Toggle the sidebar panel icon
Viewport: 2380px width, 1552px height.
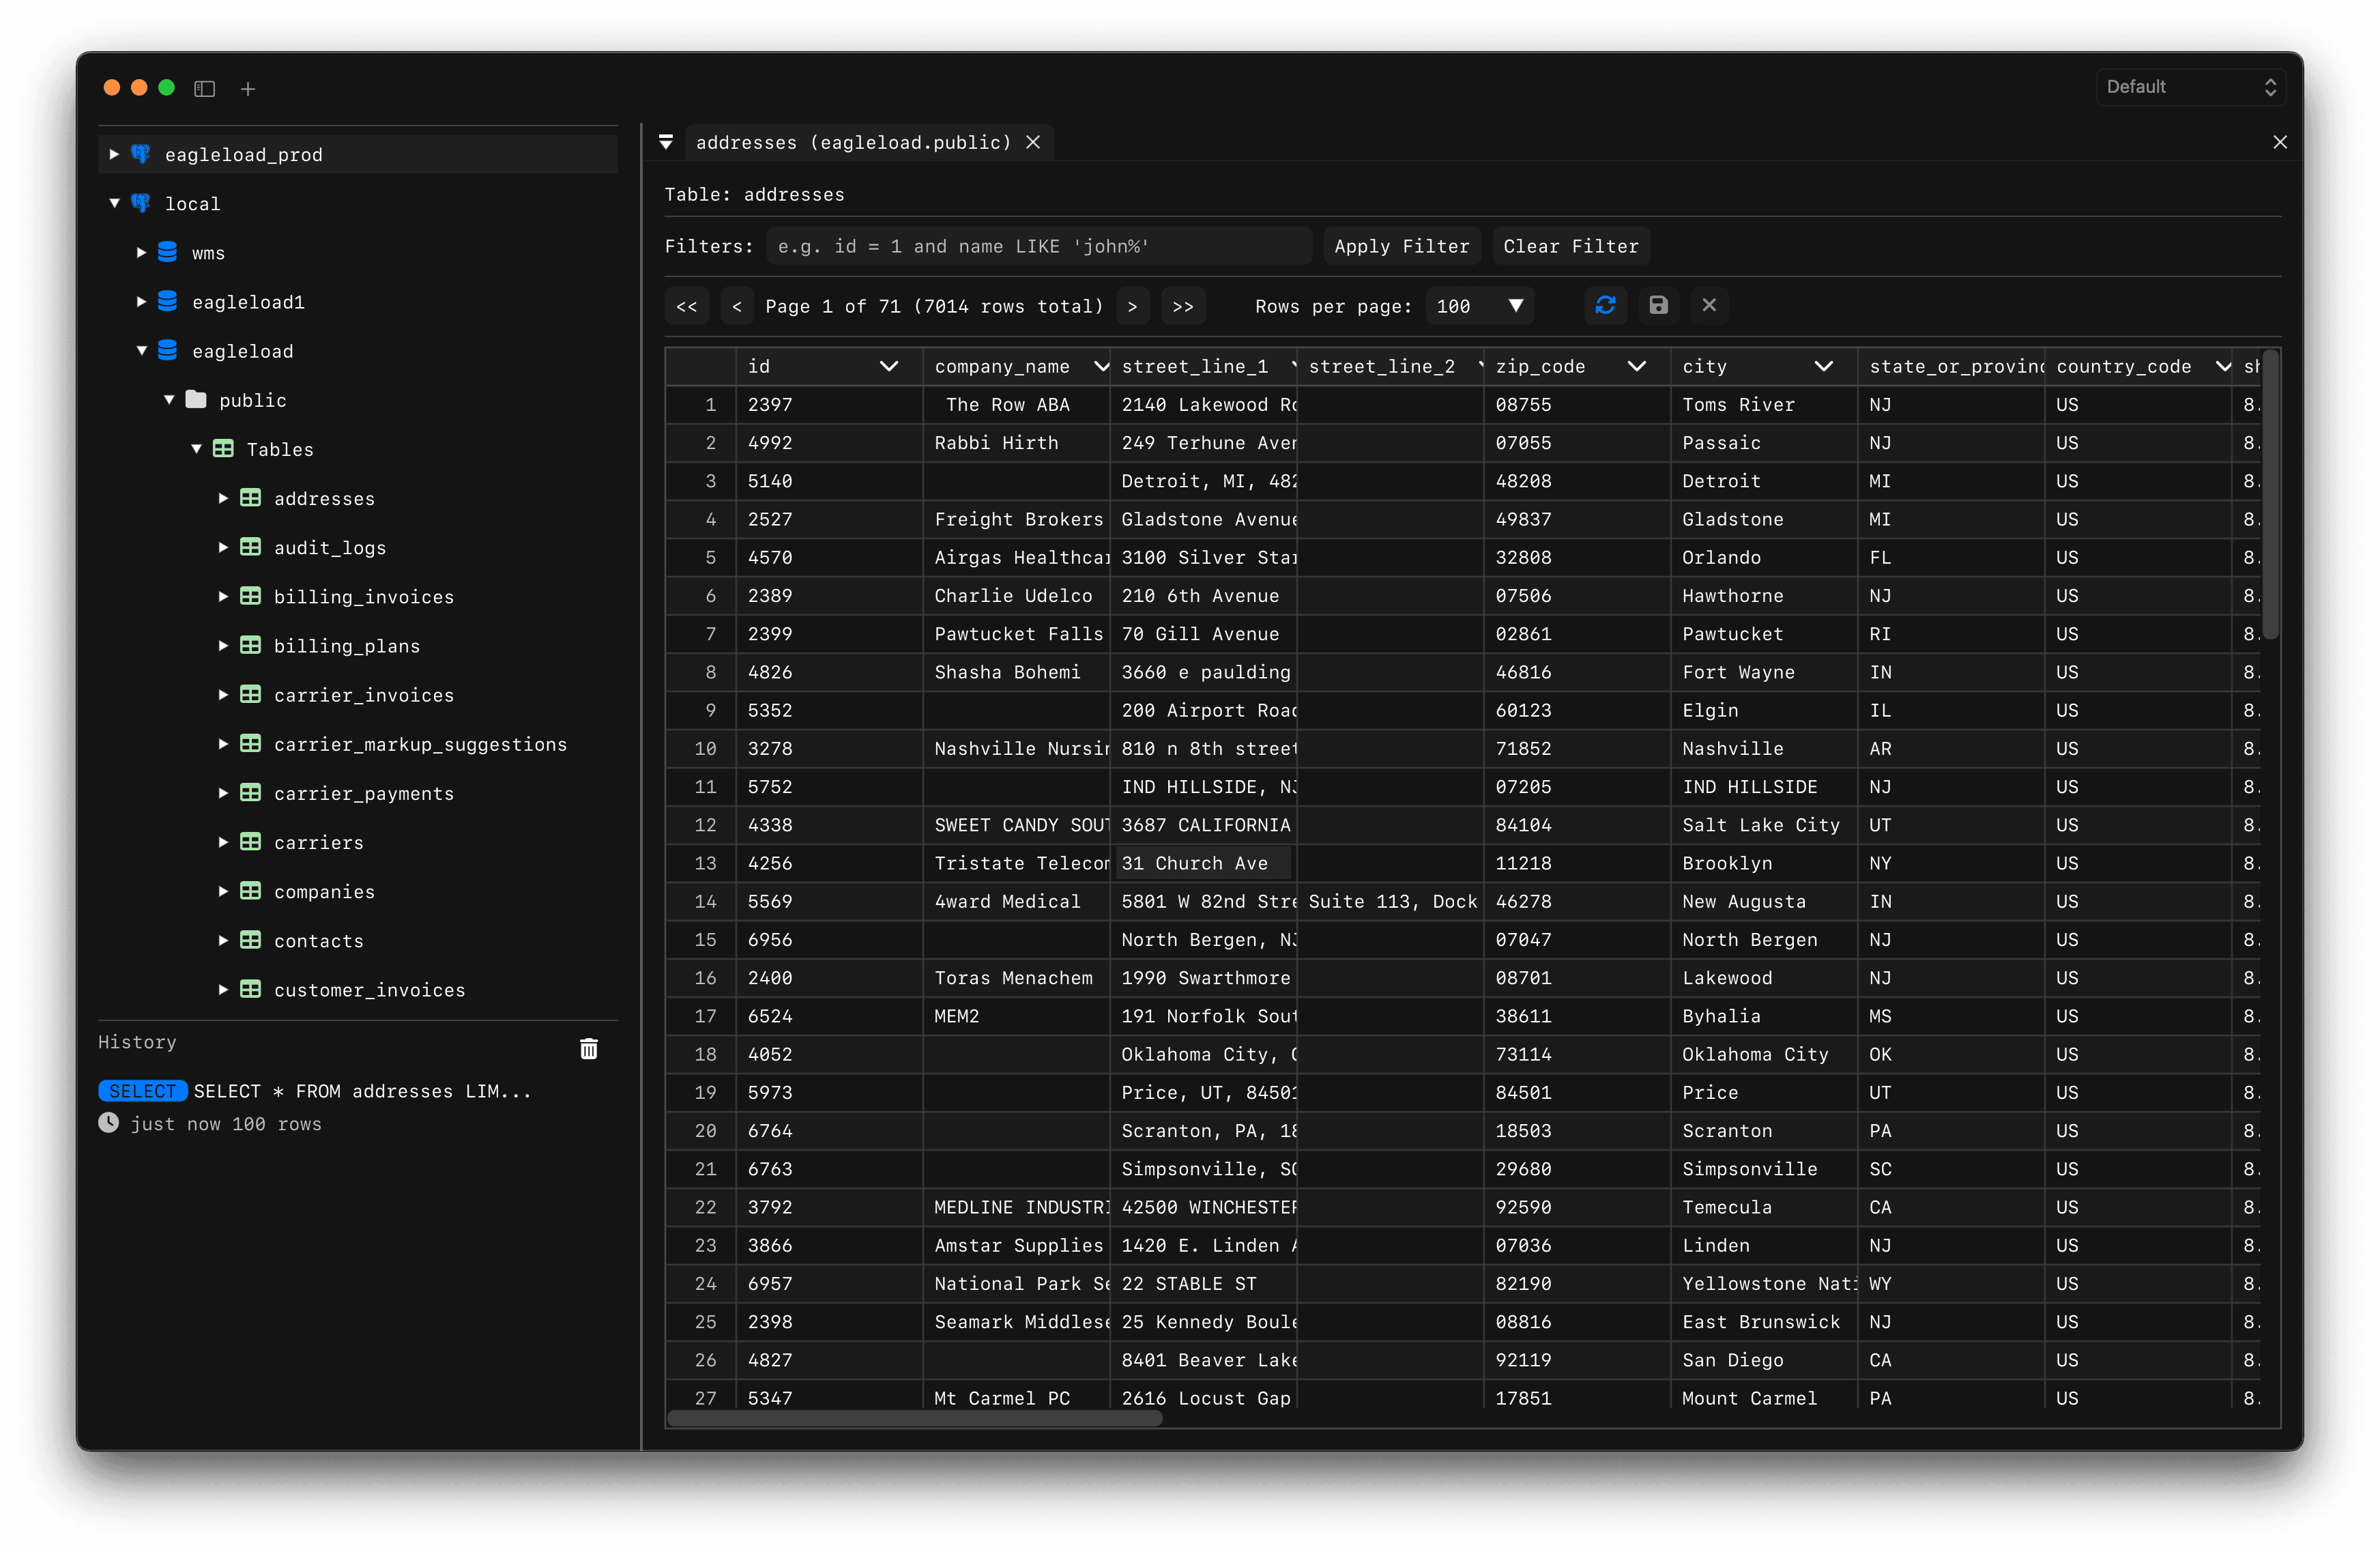[204, 89]
